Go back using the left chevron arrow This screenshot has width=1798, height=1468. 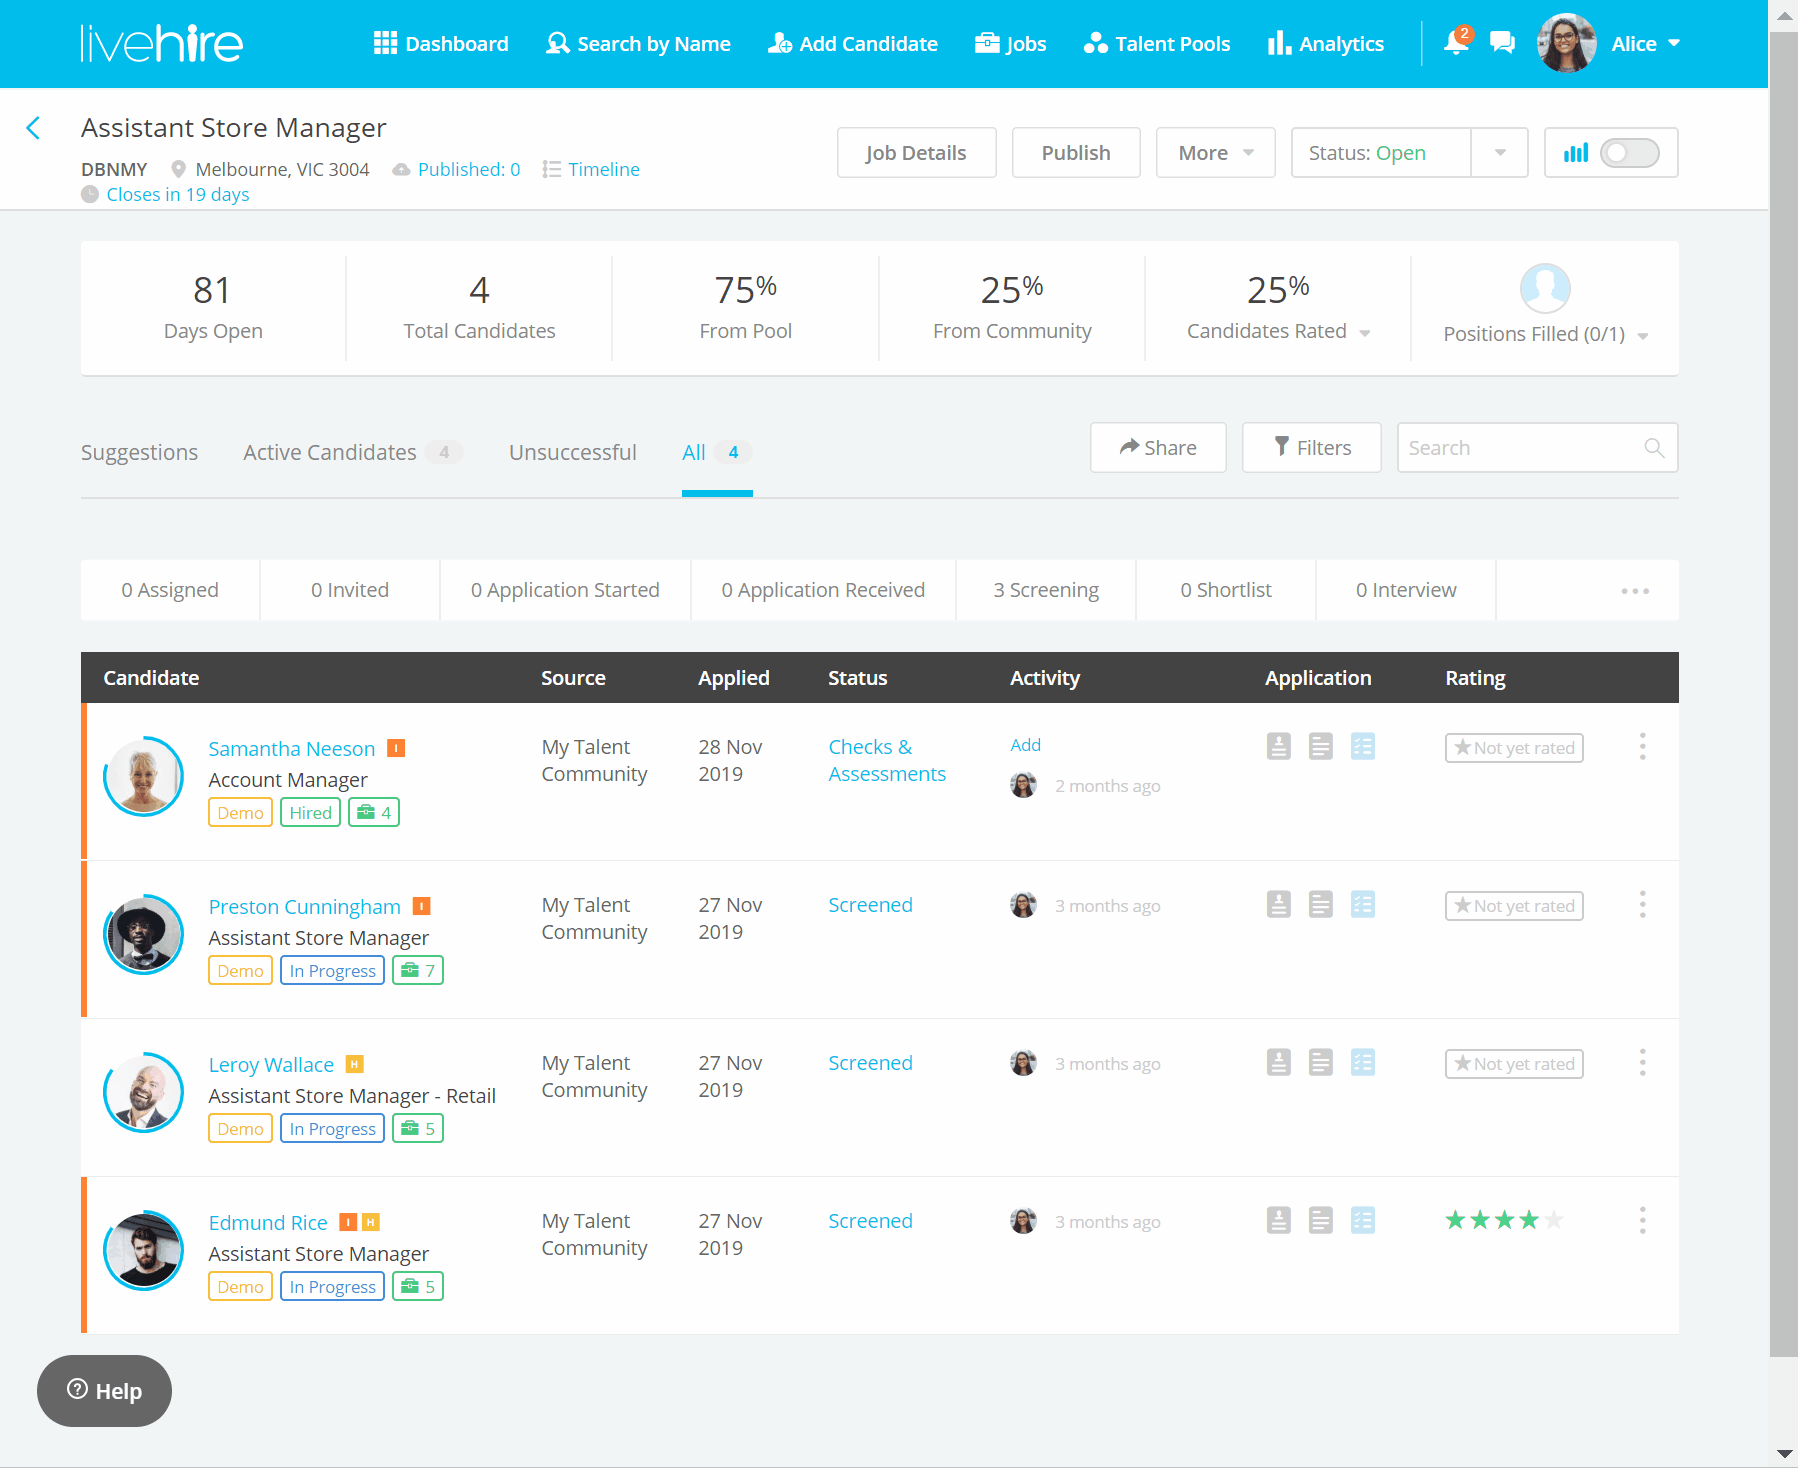[x=33, y=128]
